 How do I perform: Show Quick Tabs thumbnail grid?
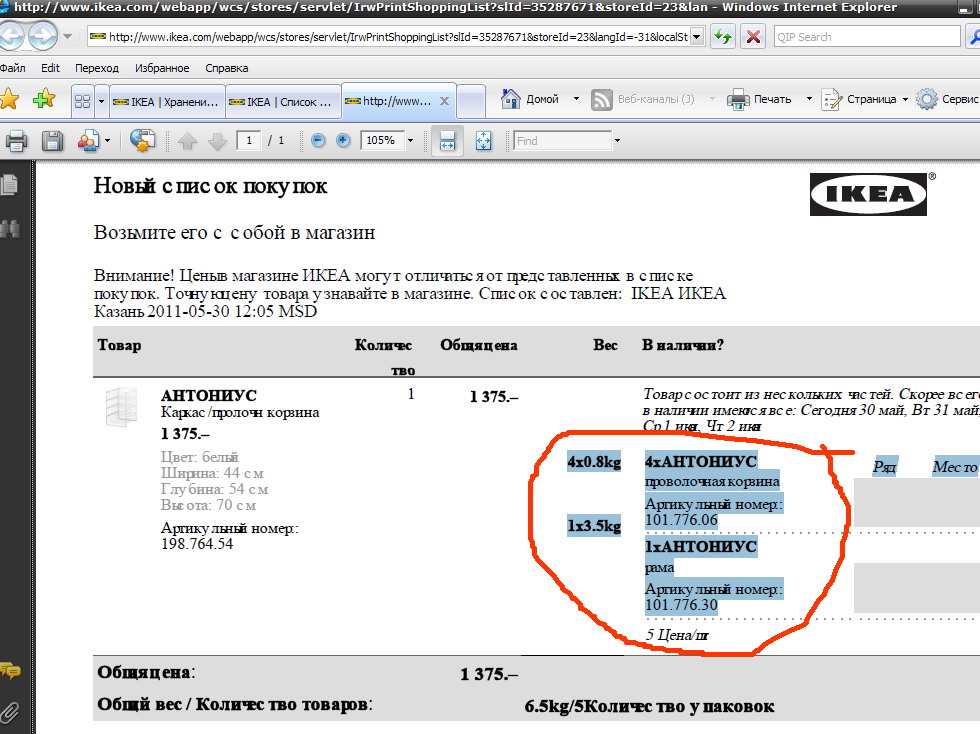pos(82,101)
